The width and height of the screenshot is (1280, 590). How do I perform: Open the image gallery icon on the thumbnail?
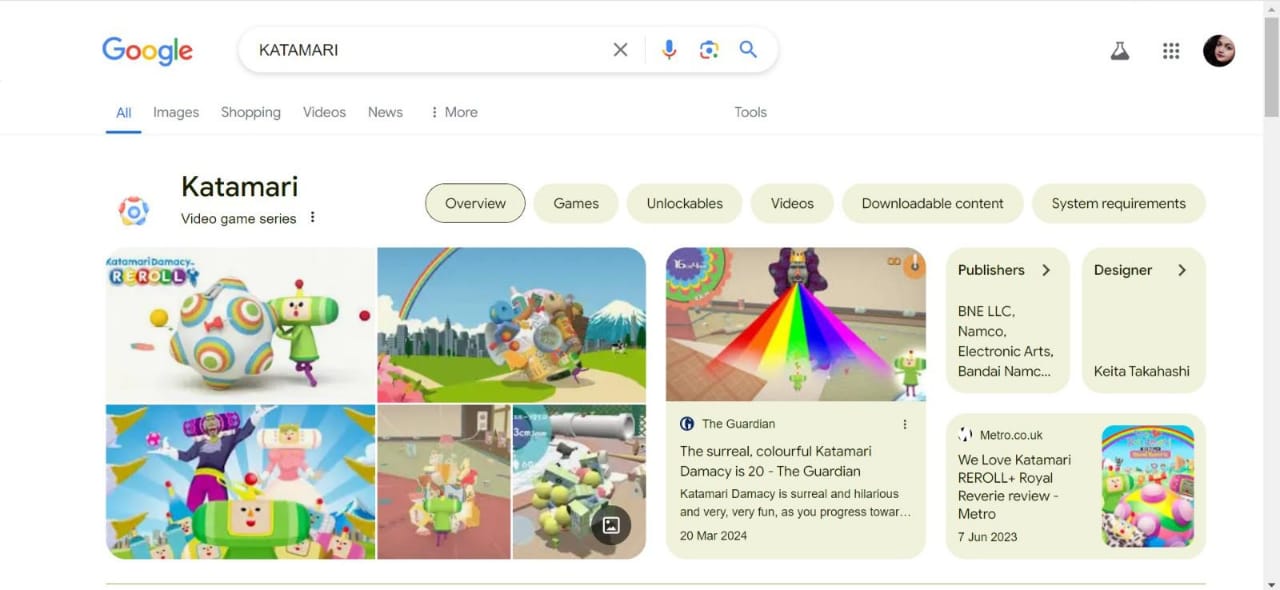tap(611, 523)
